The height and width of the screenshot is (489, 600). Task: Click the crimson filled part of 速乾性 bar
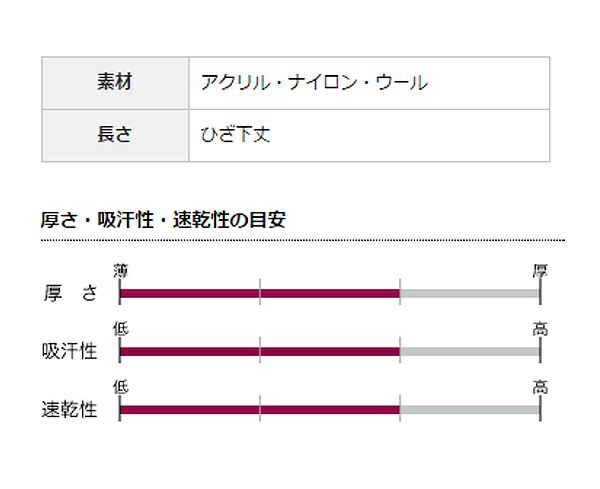pos(260,409)
